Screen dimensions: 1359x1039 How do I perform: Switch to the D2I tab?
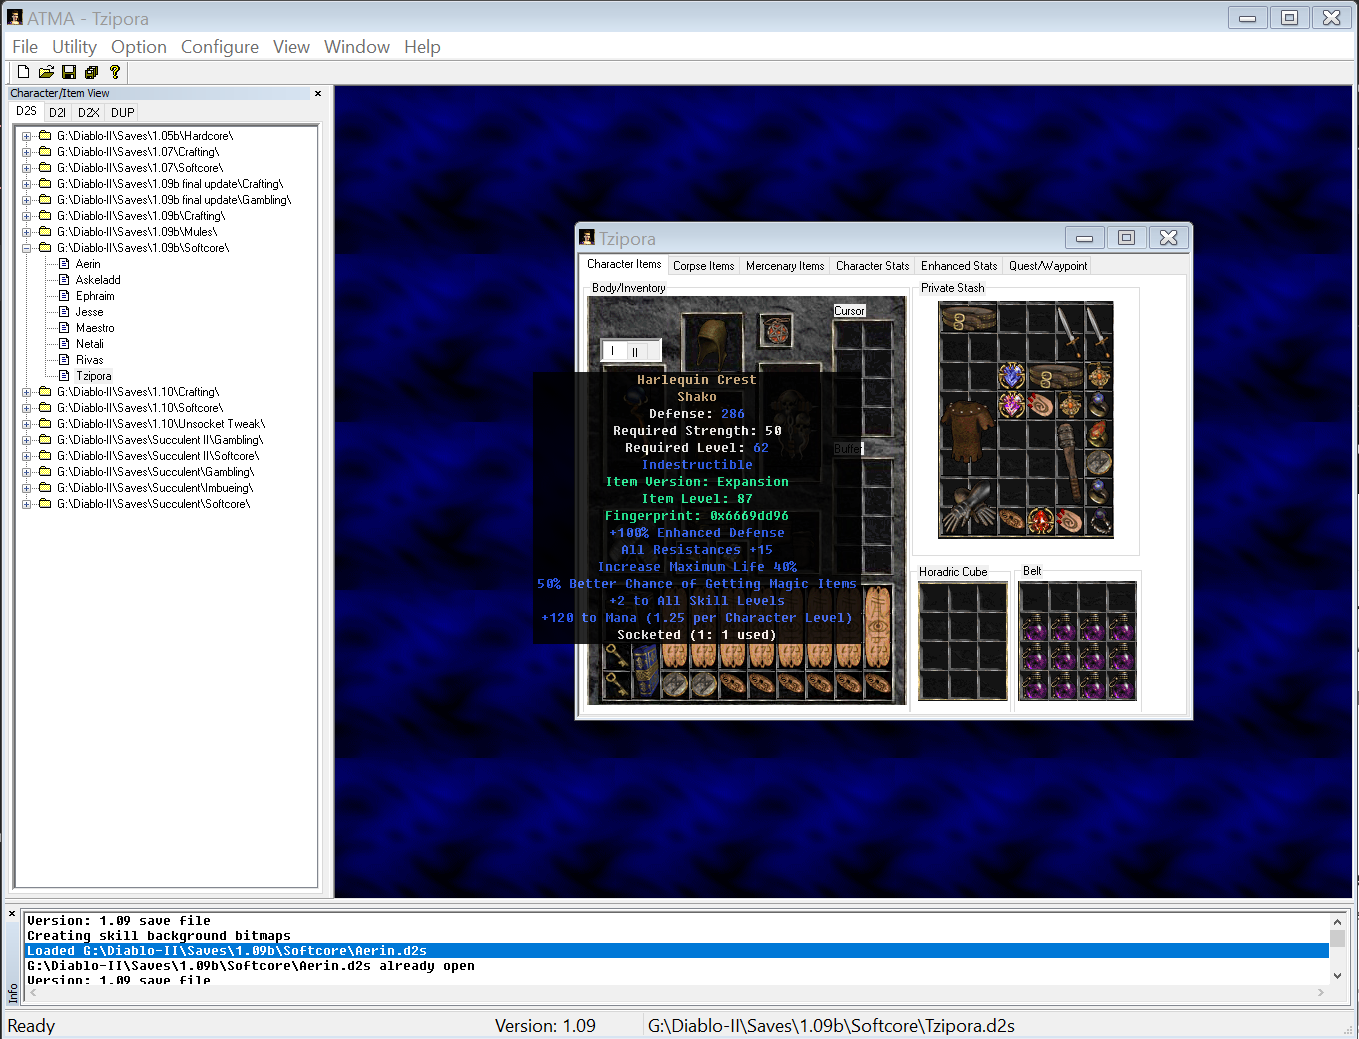point(57,113)
